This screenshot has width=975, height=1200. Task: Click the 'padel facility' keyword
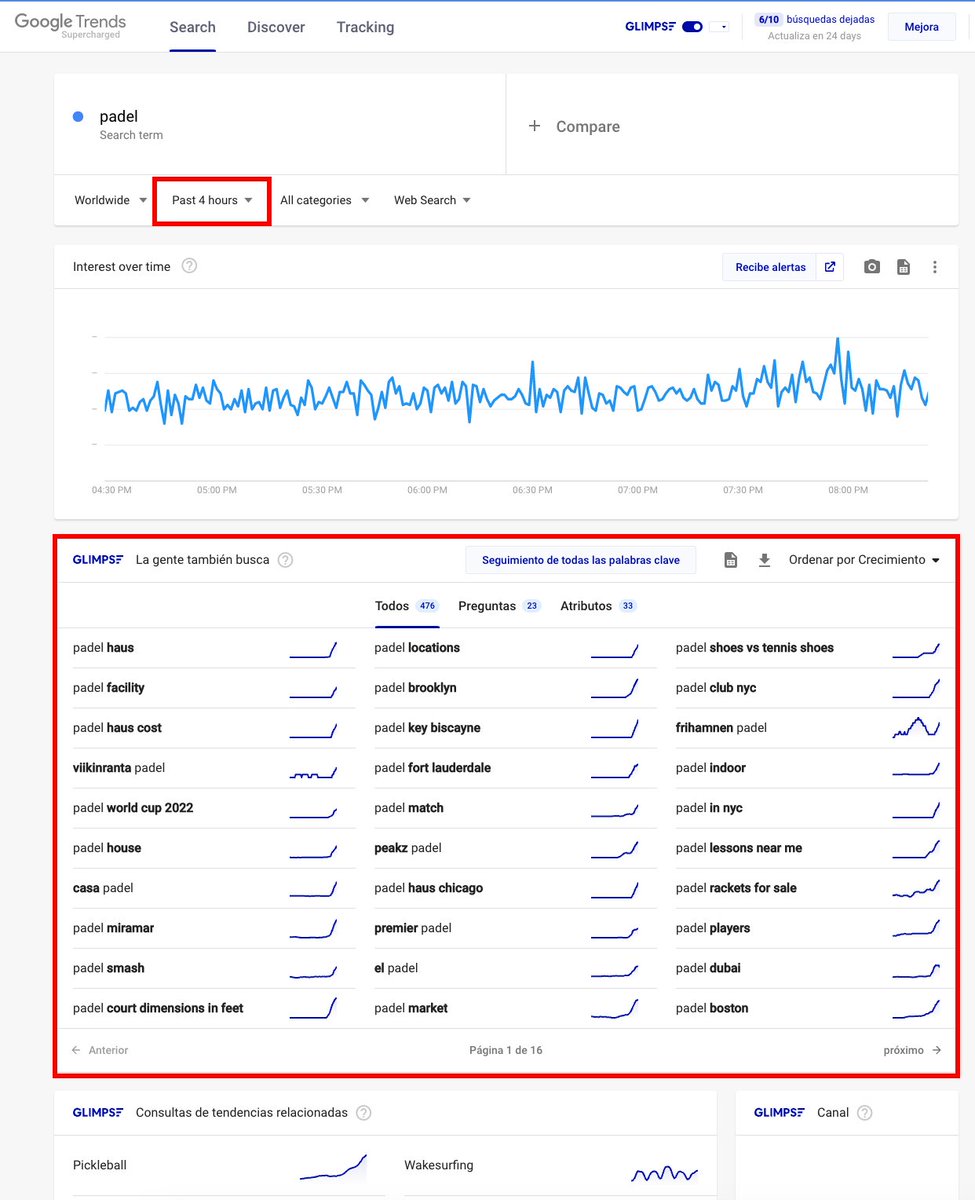[109, 688]
